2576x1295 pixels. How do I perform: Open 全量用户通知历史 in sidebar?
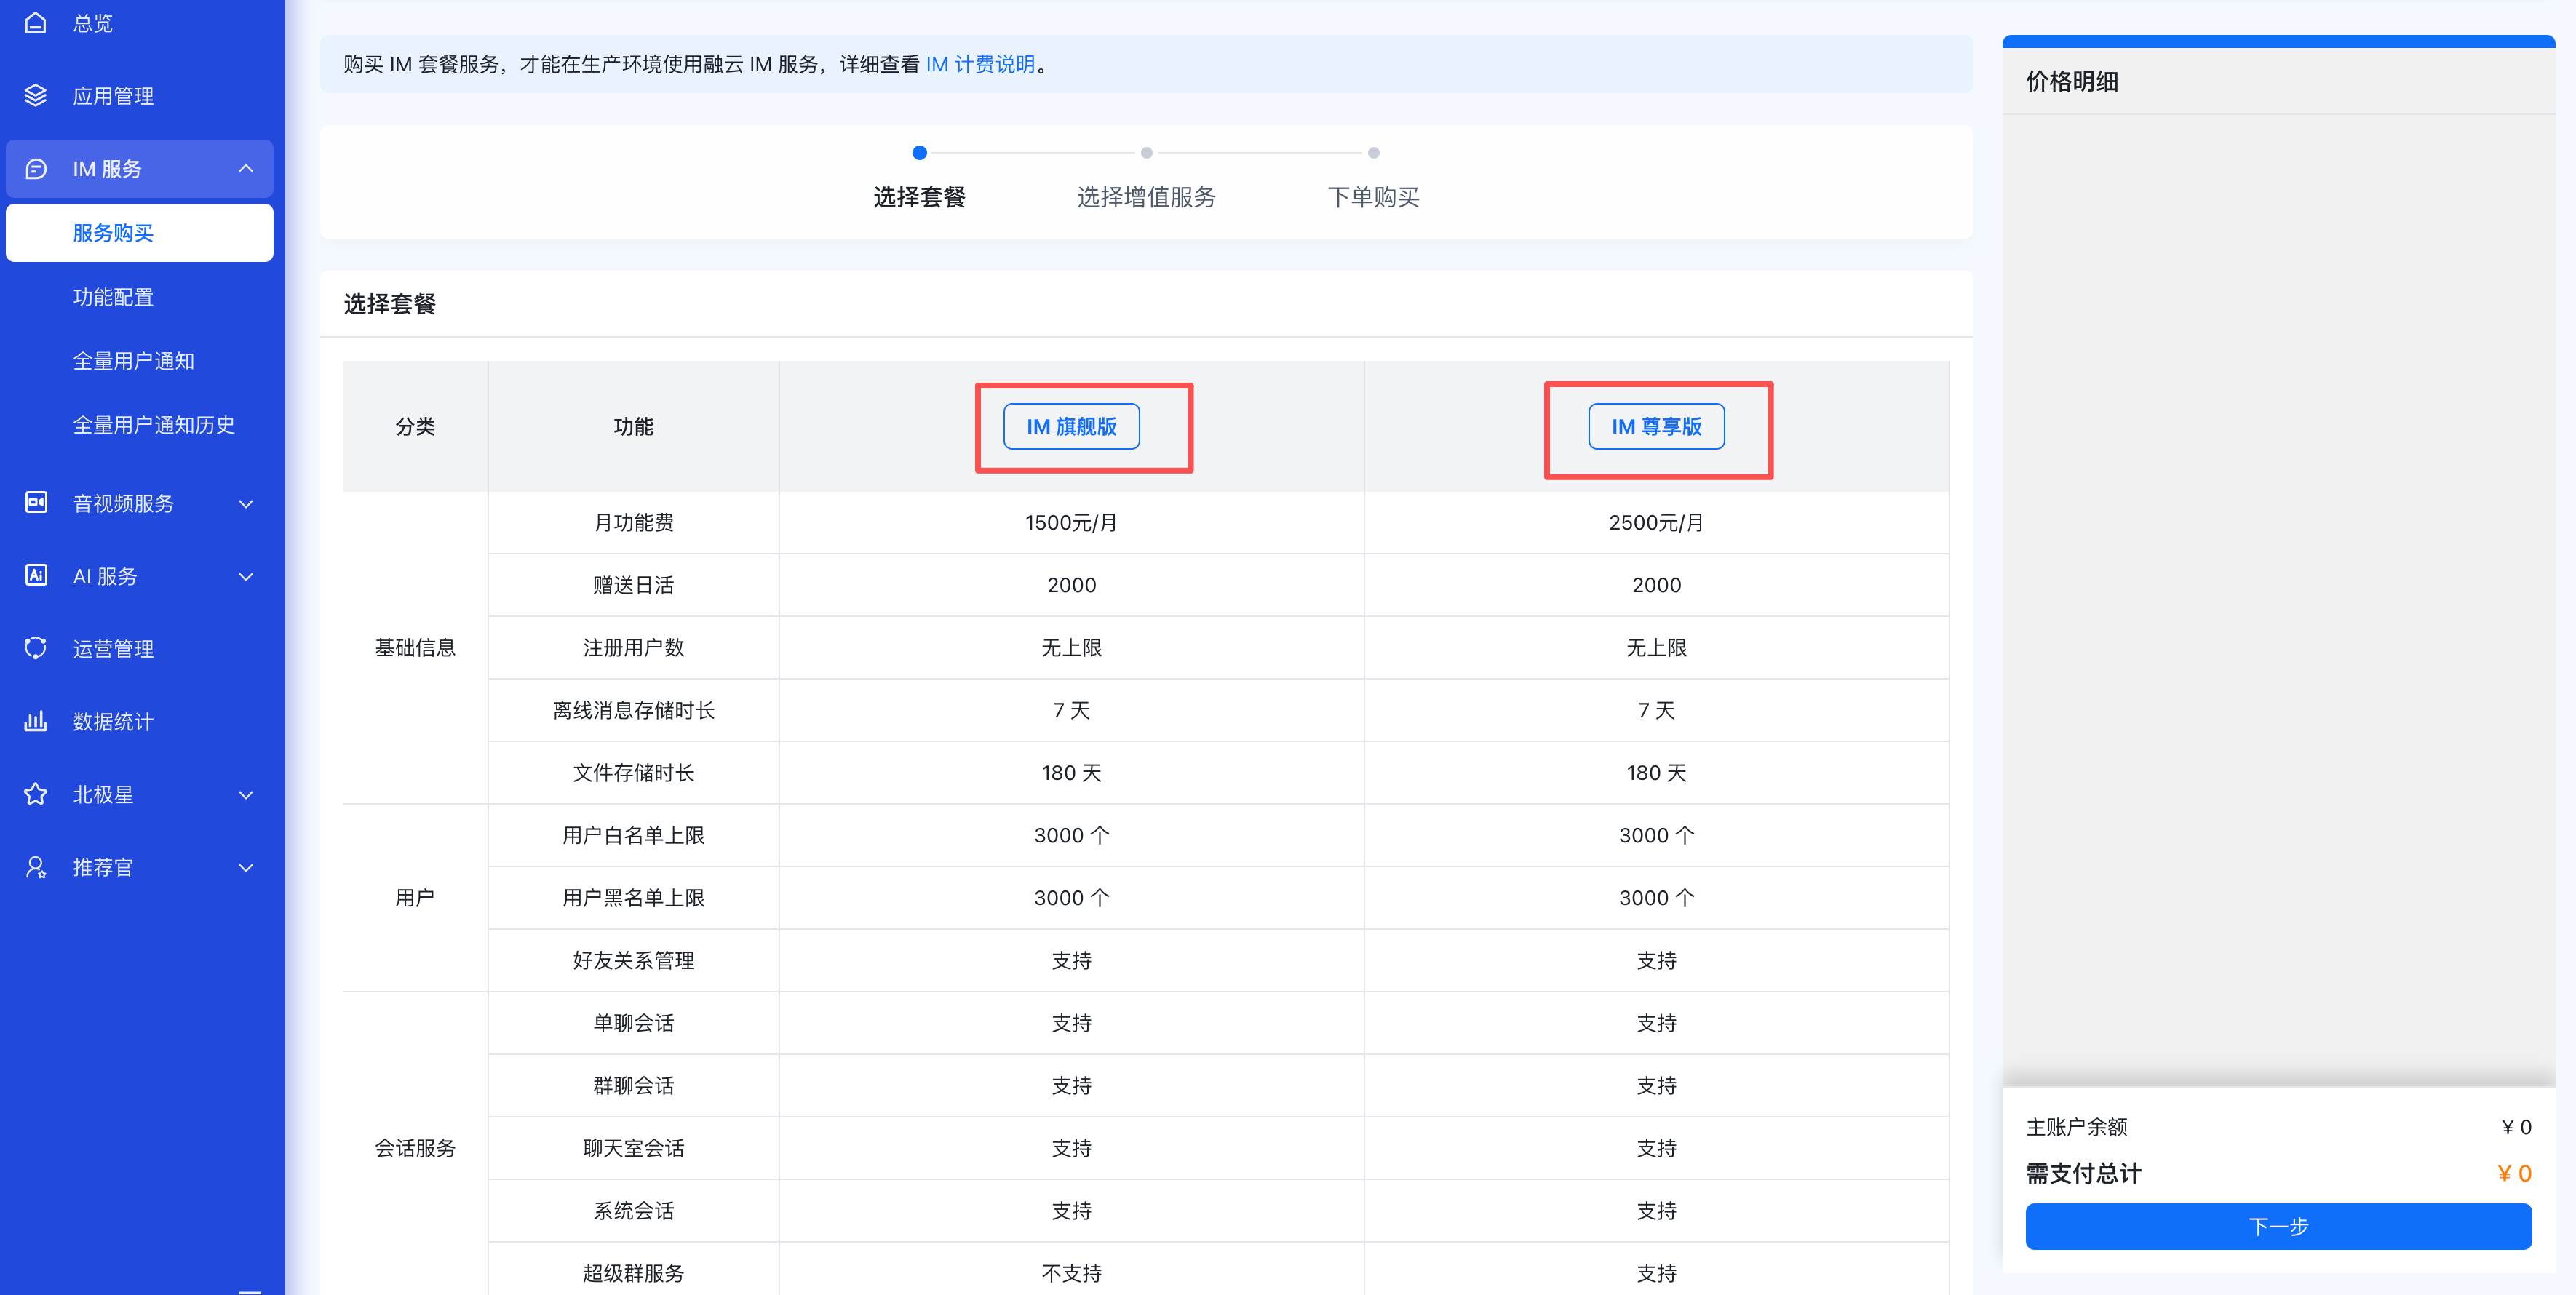pos(154,425)
